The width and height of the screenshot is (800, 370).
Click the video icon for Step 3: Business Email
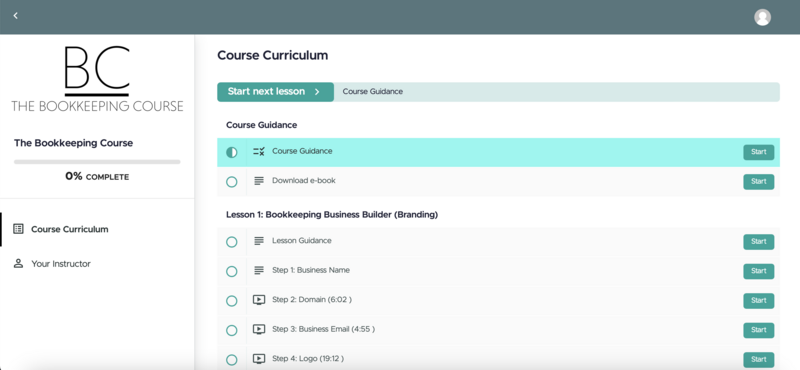coord(259,330)
